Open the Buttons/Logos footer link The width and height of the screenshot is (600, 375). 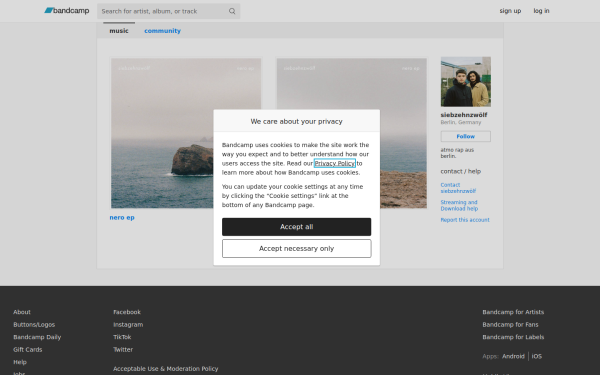click(x=34, y=324)
